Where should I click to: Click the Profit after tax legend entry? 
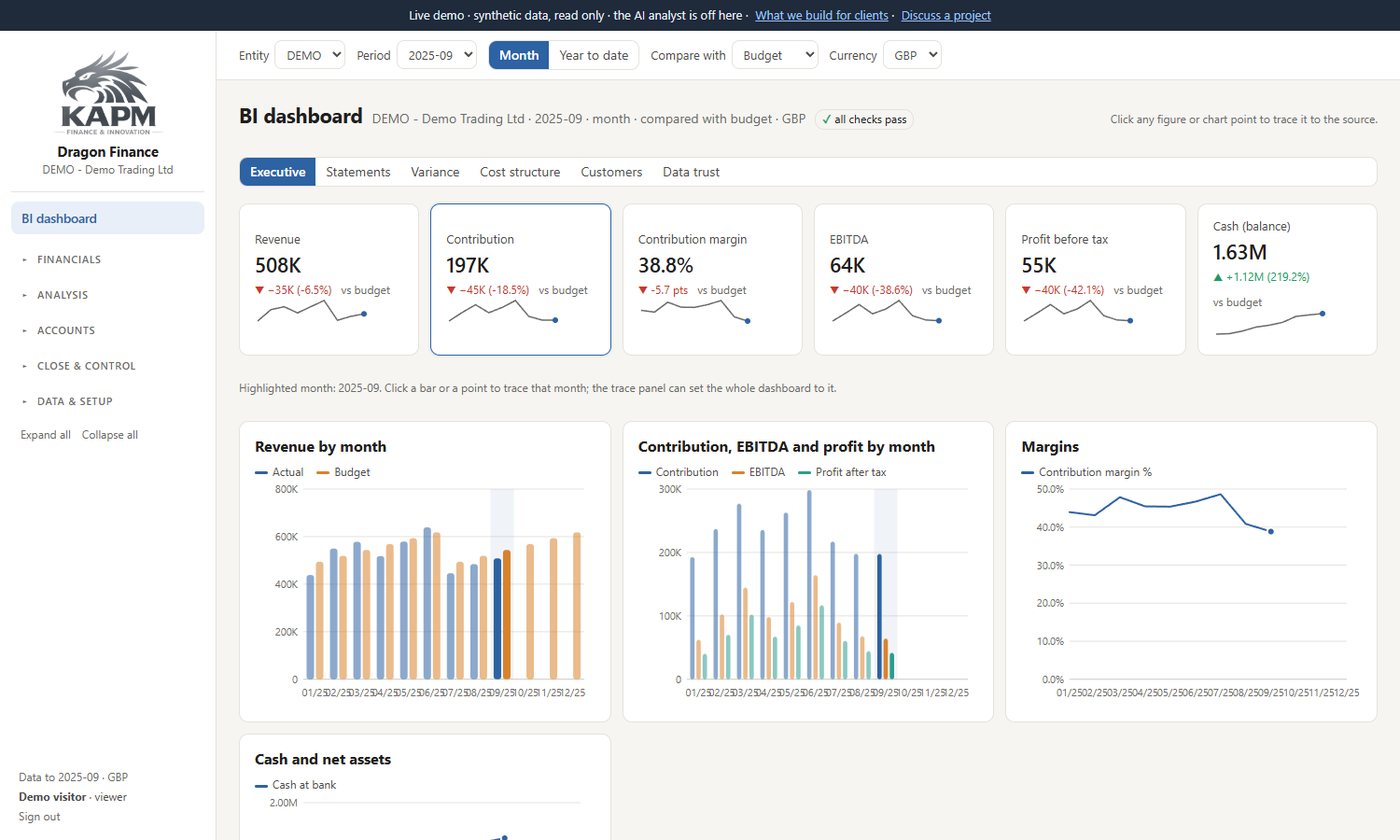click(842, 472)
